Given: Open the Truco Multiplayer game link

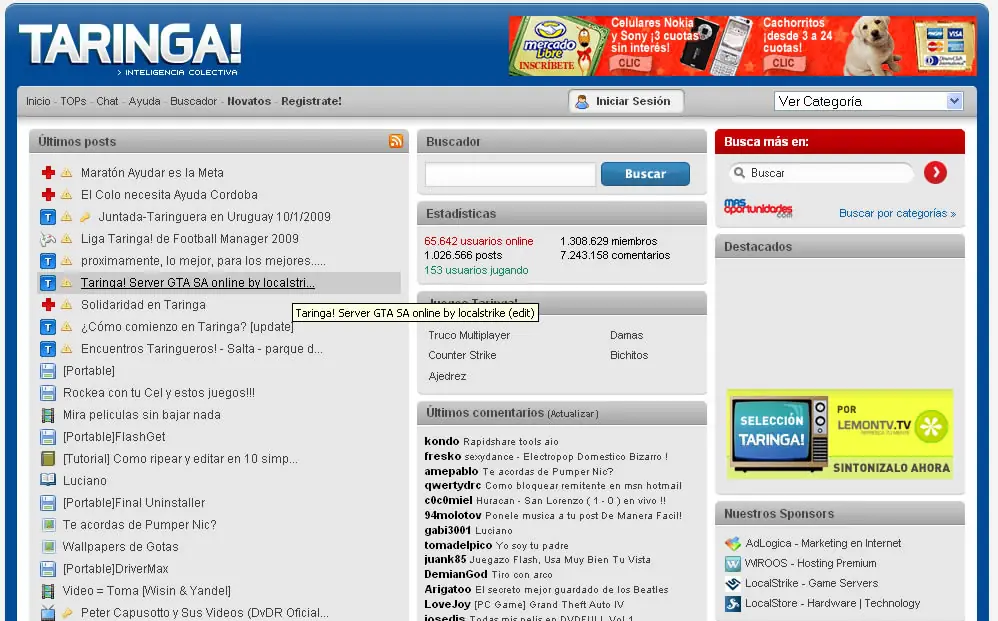Looking at the screenshot, I should [469, 335].
